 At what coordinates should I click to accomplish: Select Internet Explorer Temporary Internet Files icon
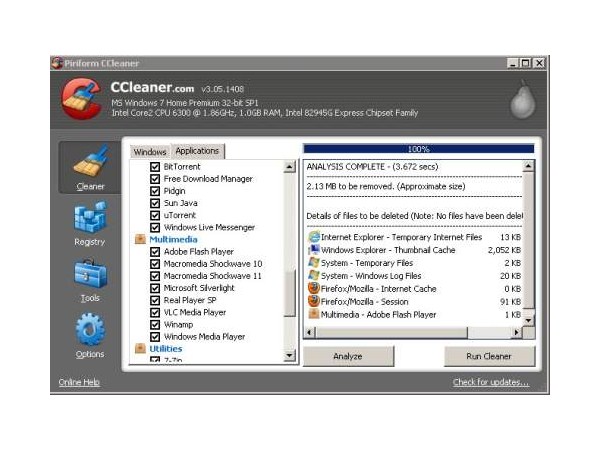pyautogui.click(x=314, y=237)
